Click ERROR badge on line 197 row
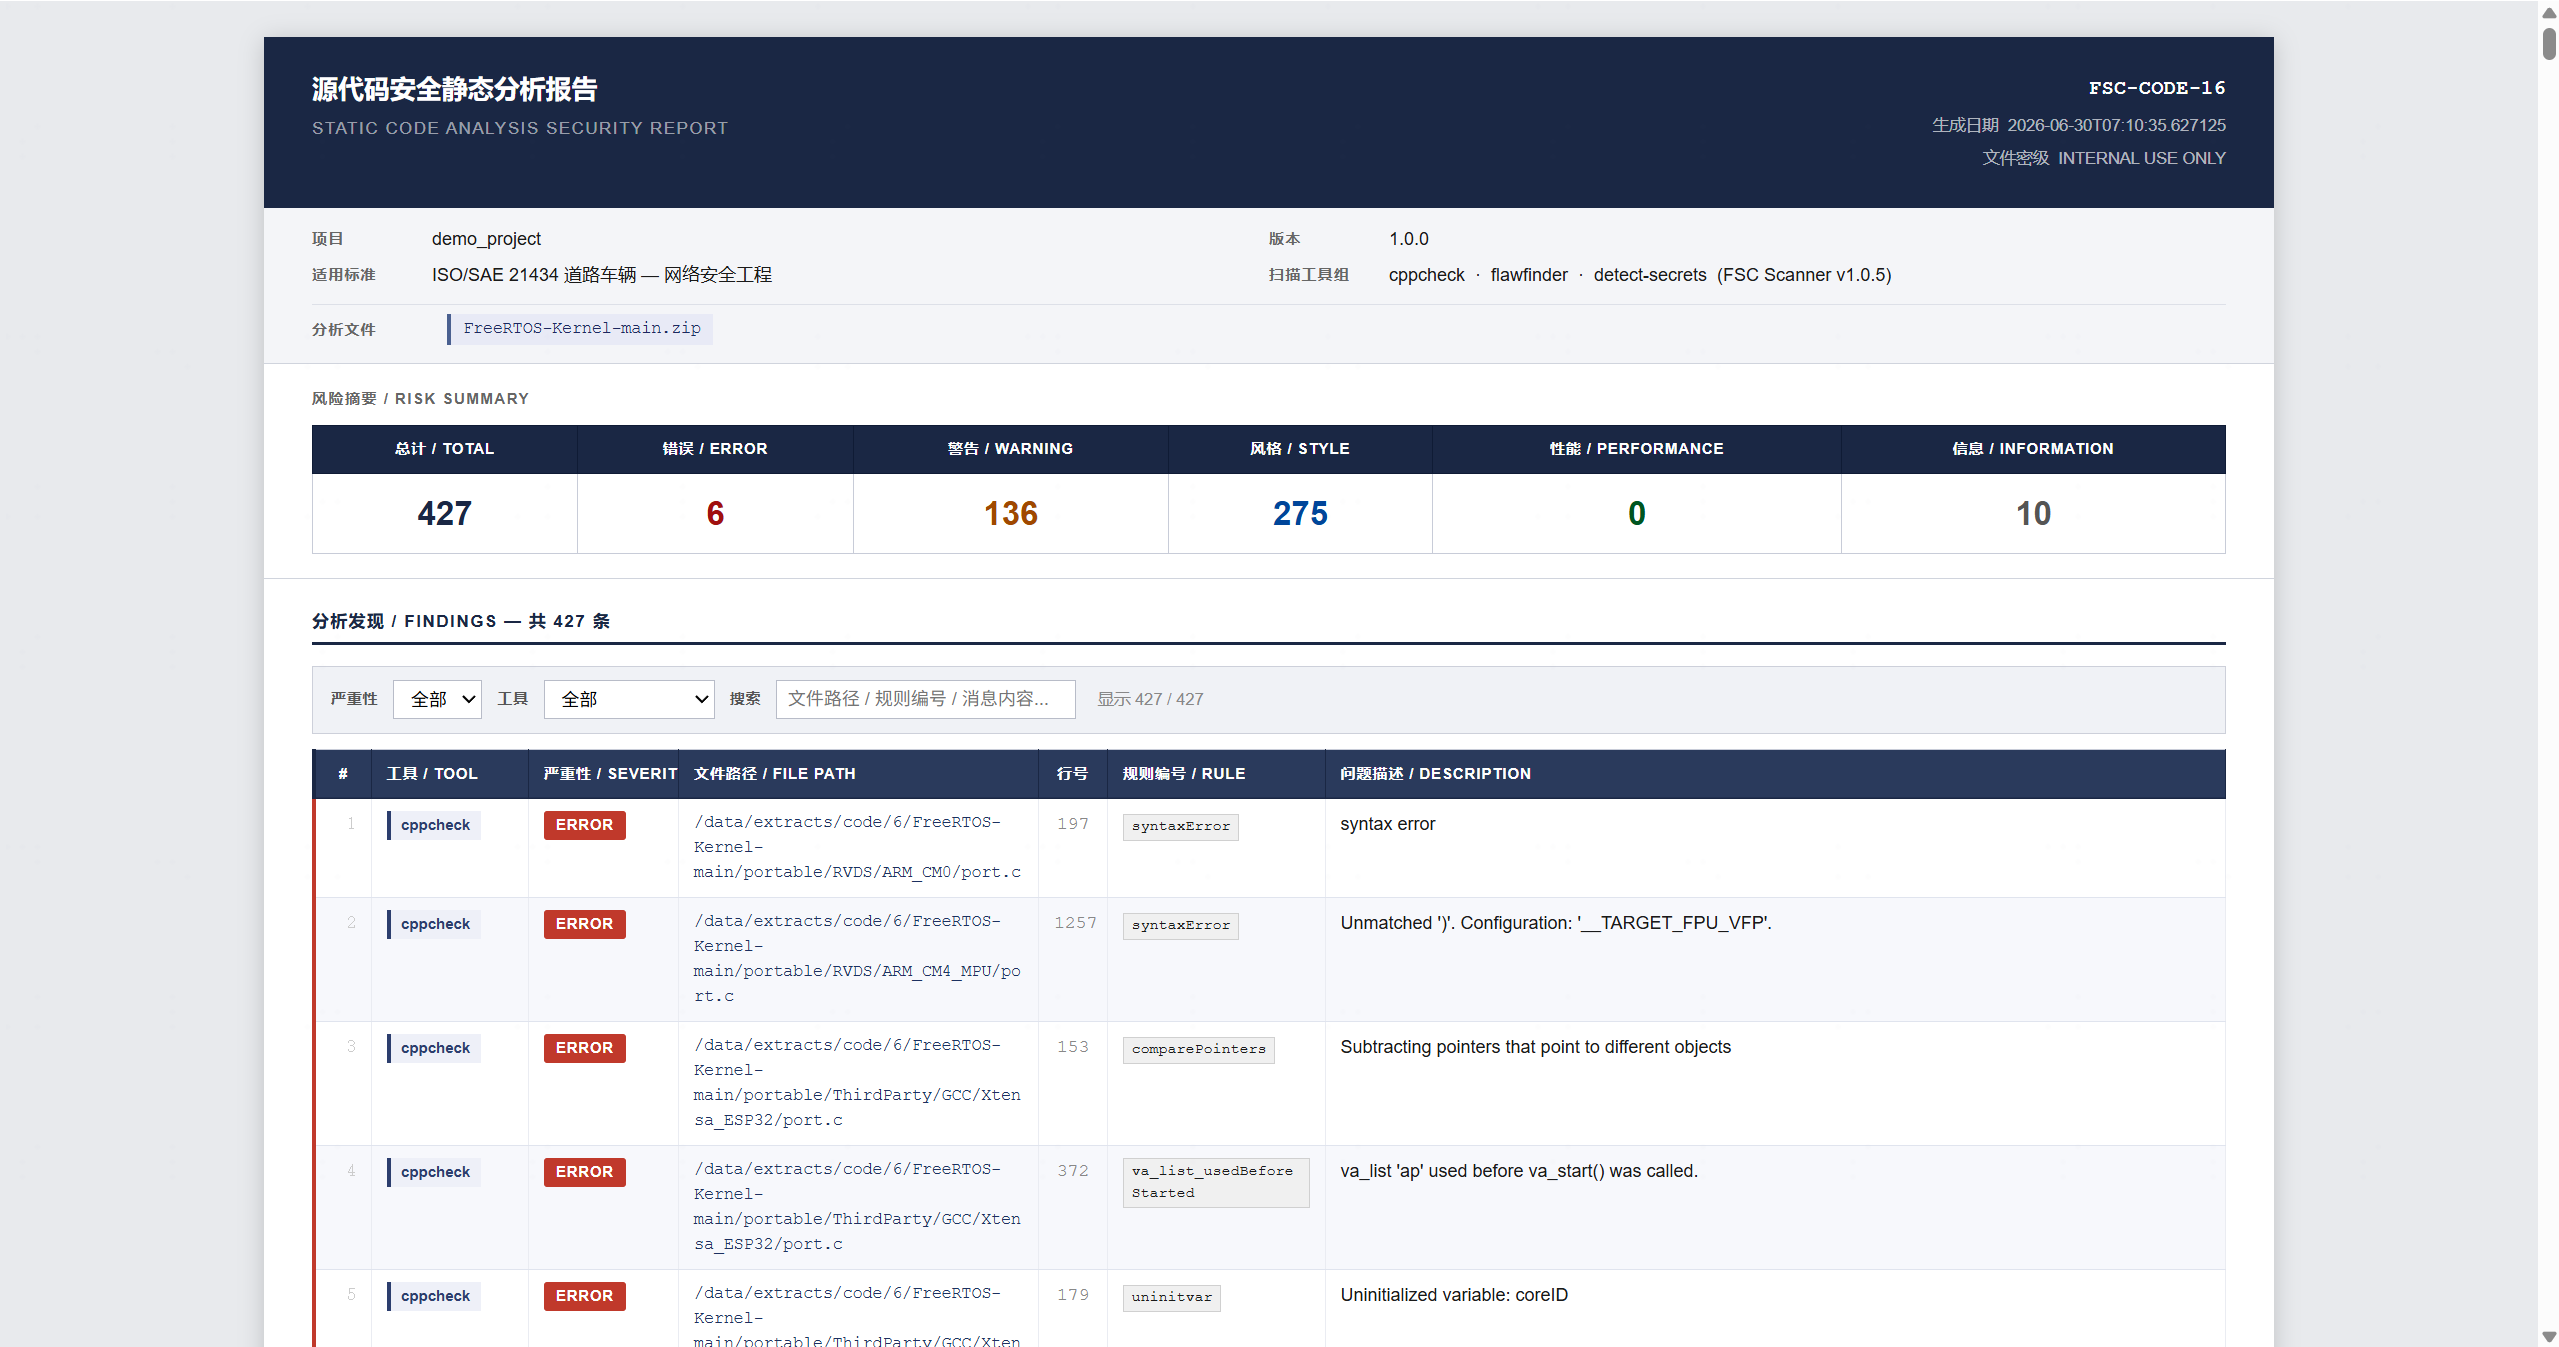The height and width of the screenshot is (1347, 2559). (x=584, y=825)
